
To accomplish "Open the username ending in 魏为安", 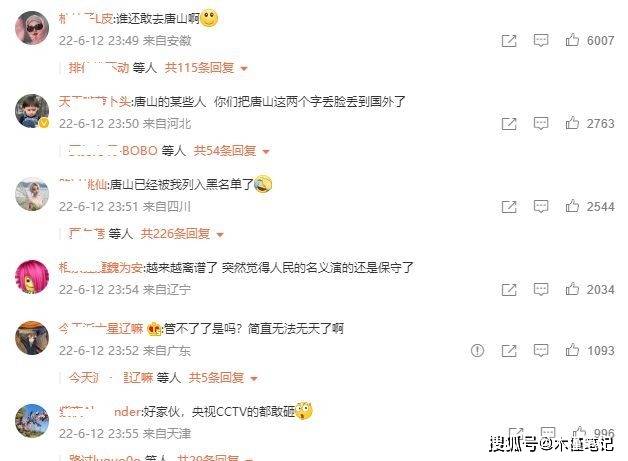I will click(101, 268).
